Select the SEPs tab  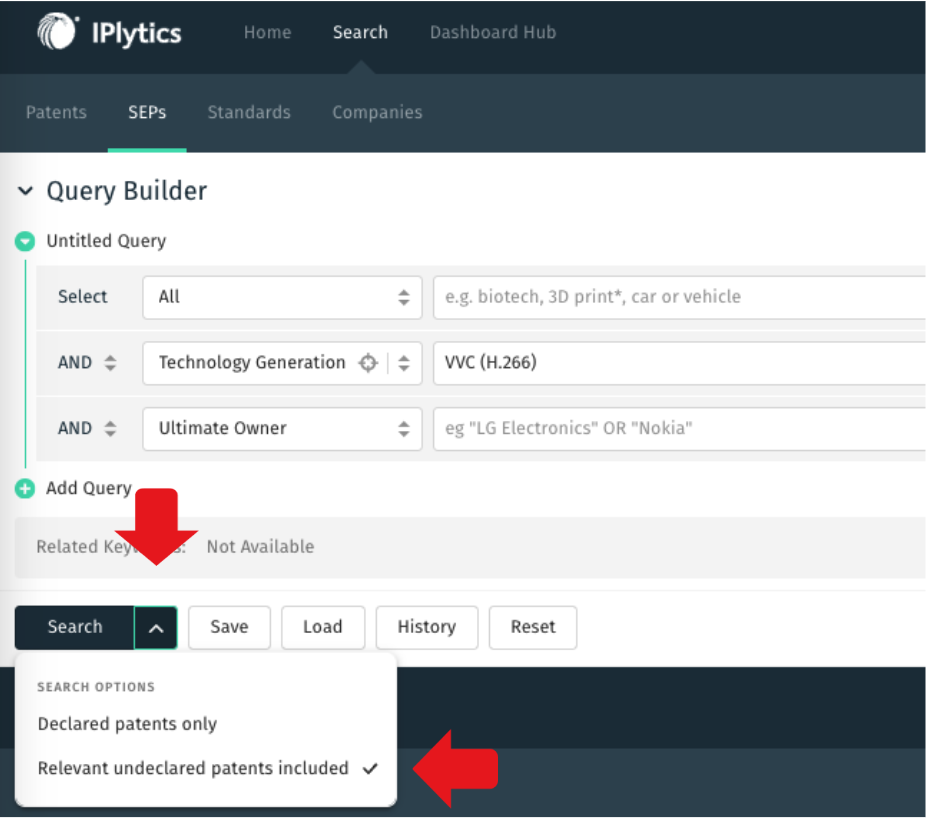coord(147,112)
